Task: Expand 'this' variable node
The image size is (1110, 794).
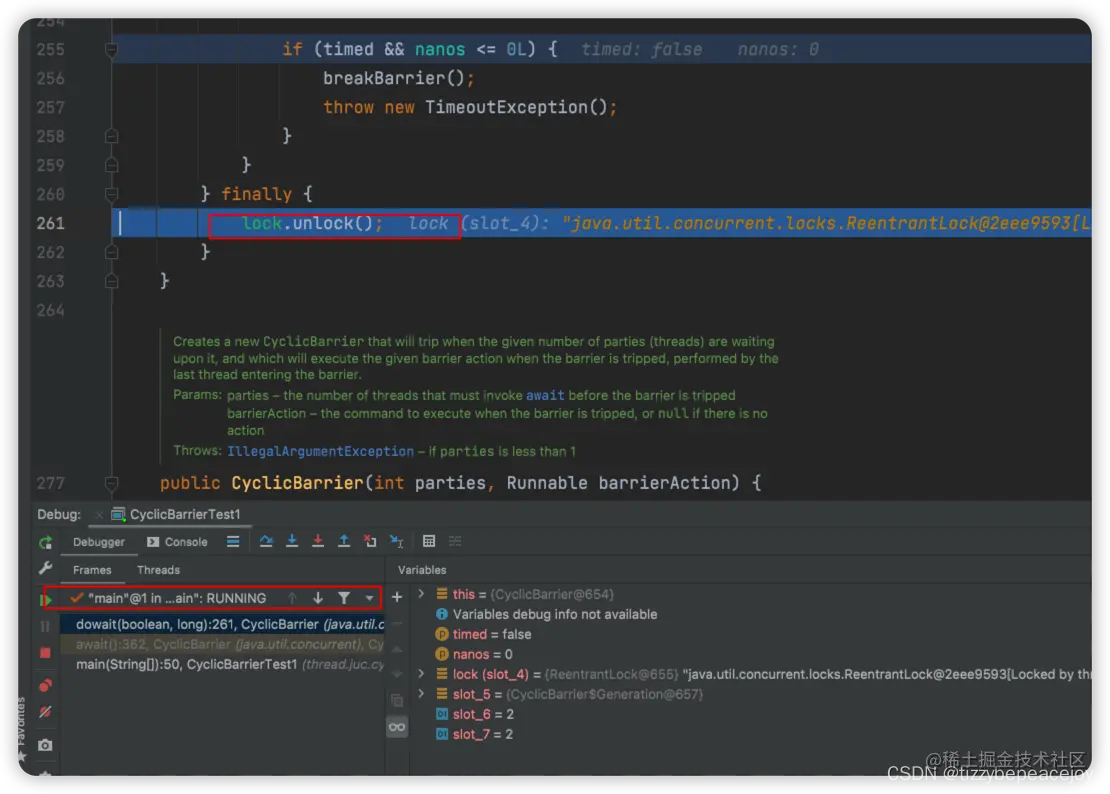Action: pyautogui.click(x=421, y=594)
